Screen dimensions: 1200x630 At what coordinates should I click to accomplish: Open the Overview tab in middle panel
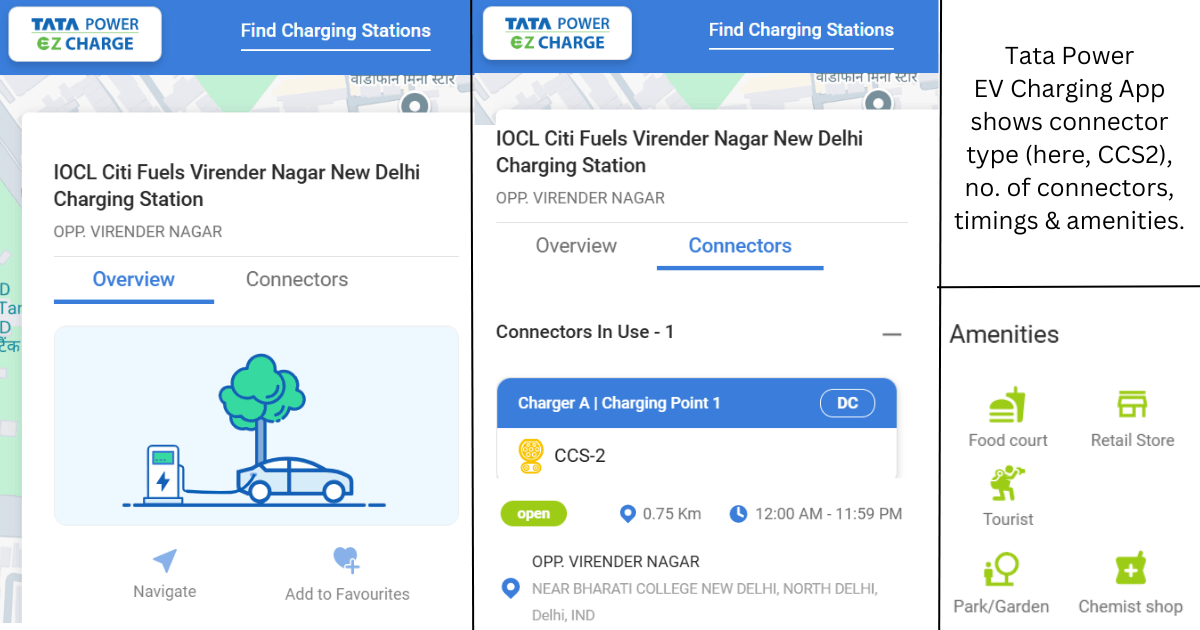click(576, 246)
